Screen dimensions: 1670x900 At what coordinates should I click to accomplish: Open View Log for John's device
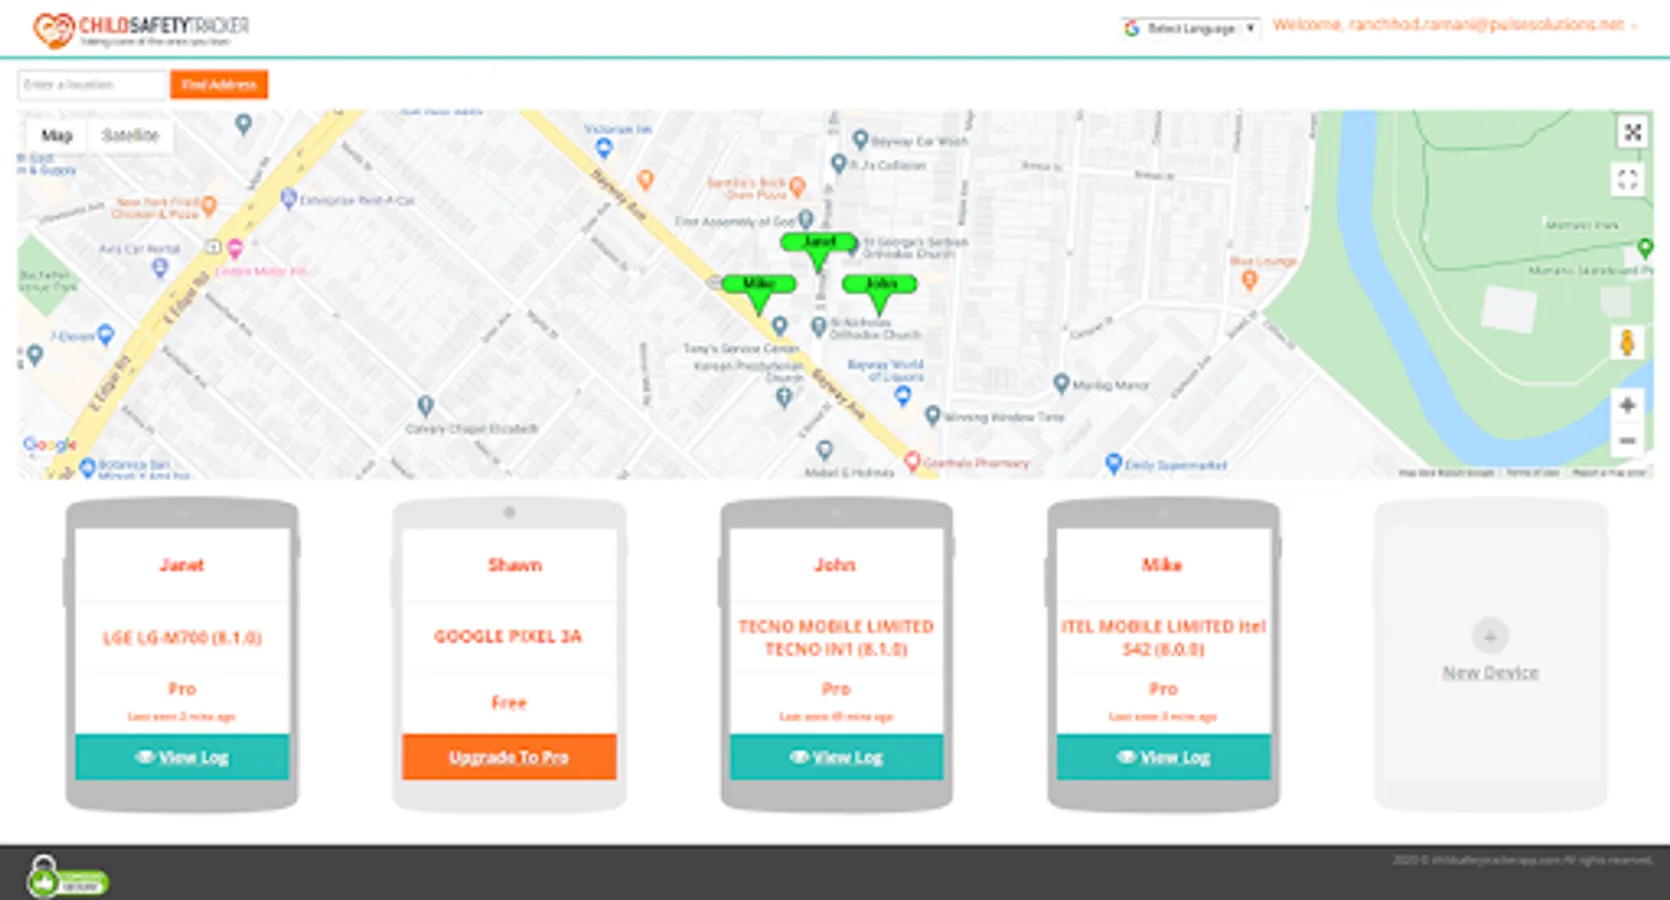(836, 757)
